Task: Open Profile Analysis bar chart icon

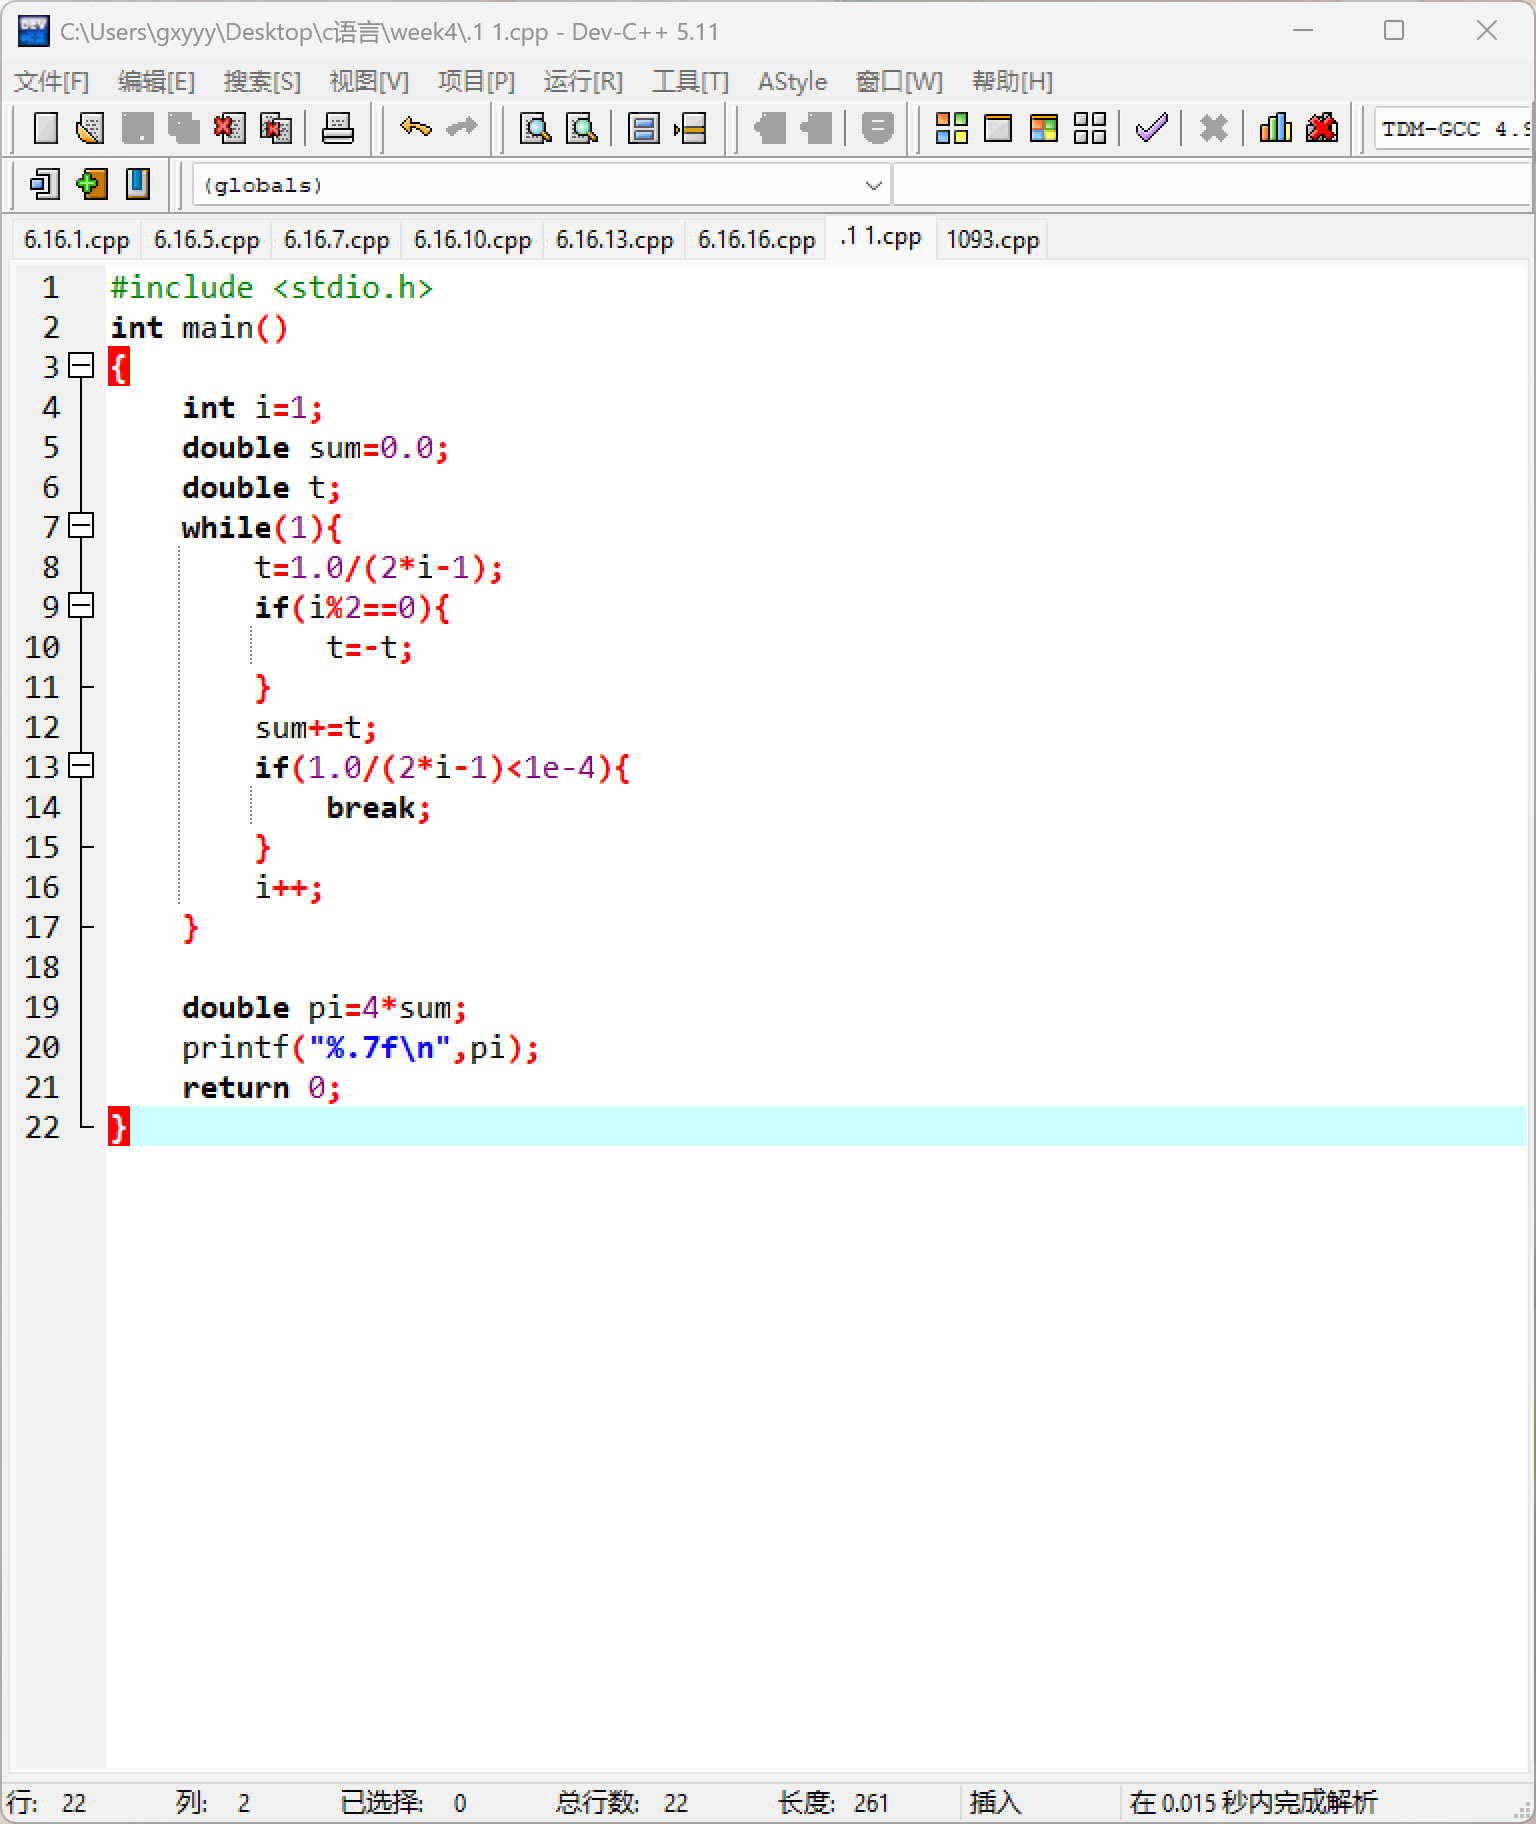Action: (x=1275, y=128)
